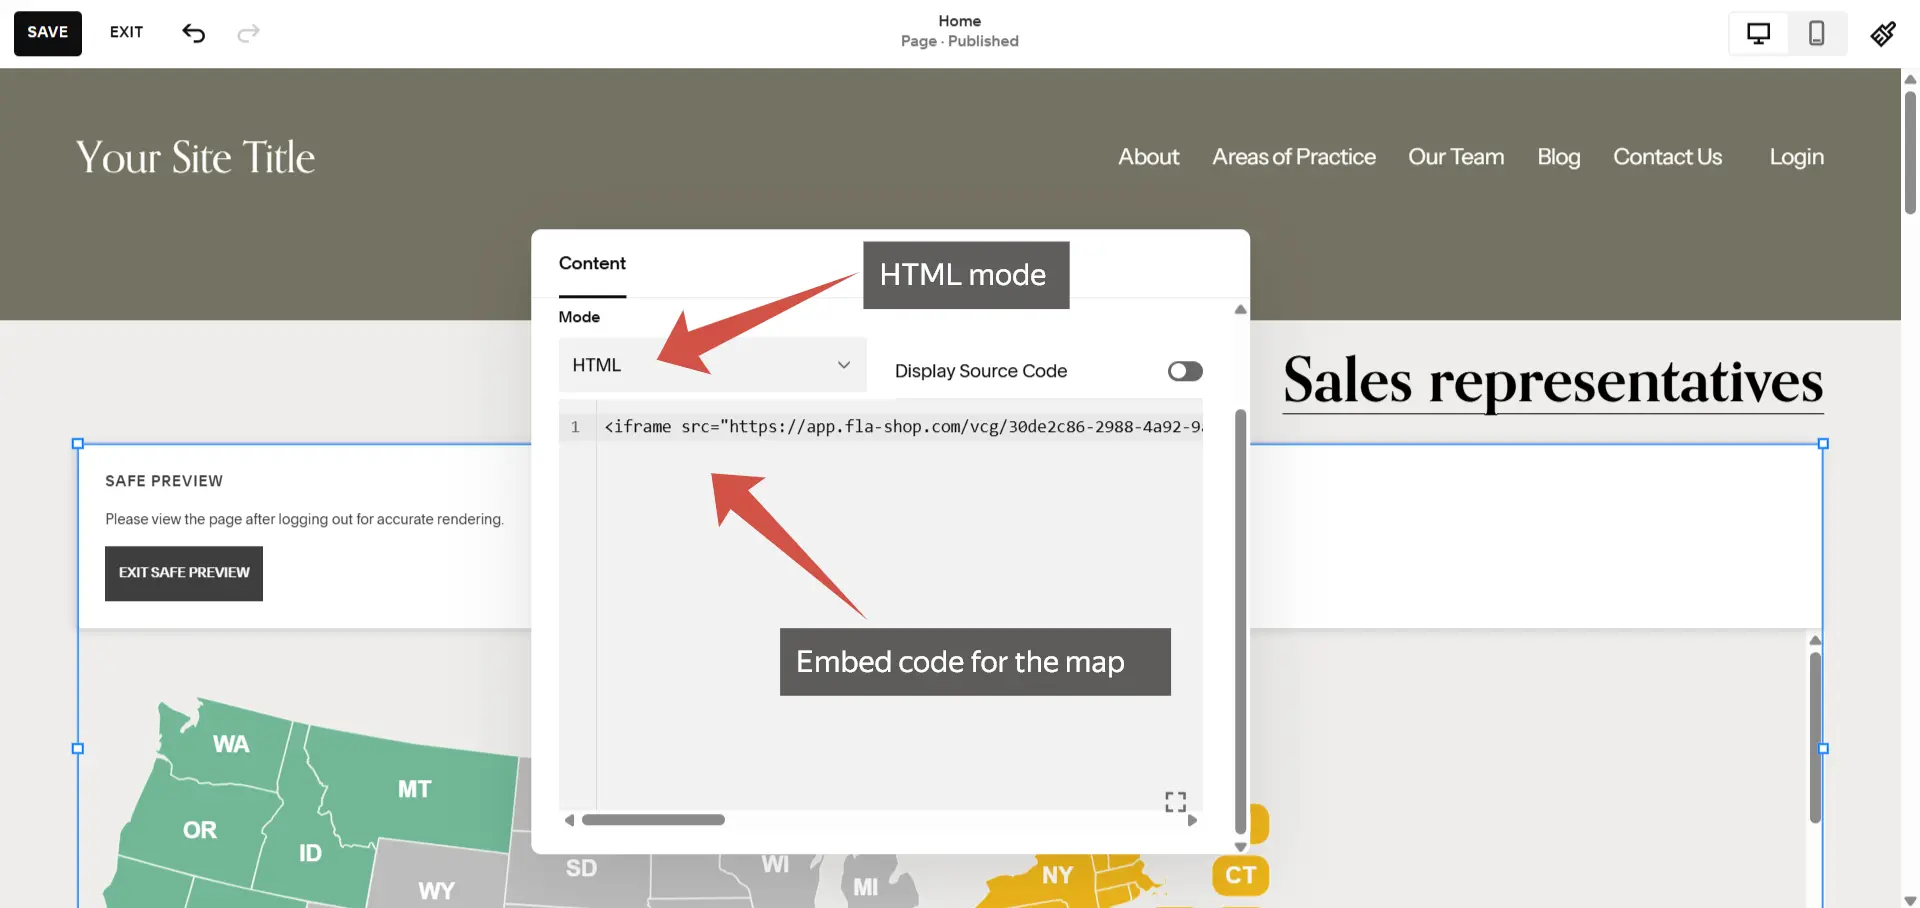Expand code editor with fullscreen icon

coord(1175,801)
